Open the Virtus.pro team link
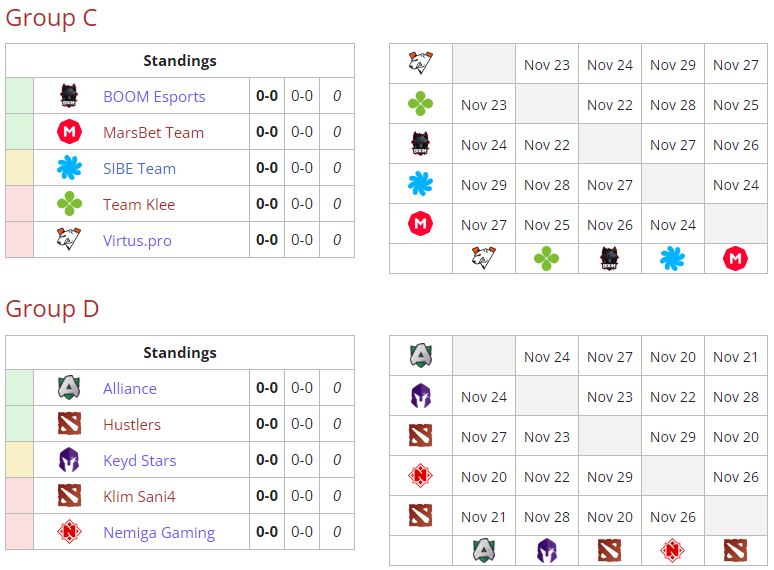The image size is (774, 570). 137,241
